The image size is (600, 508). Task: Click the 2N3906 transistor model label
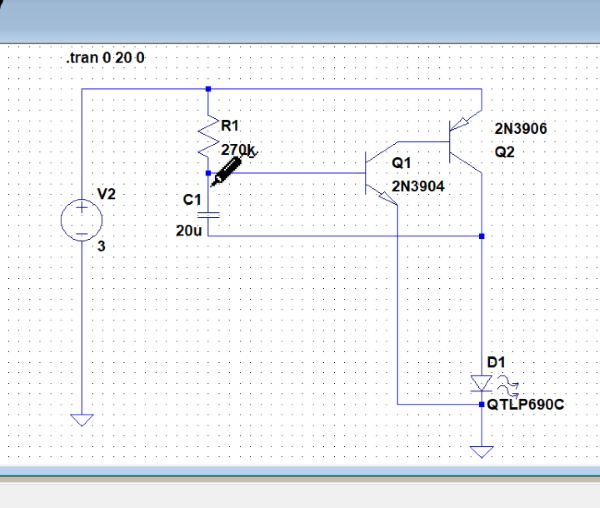point(520,130)
